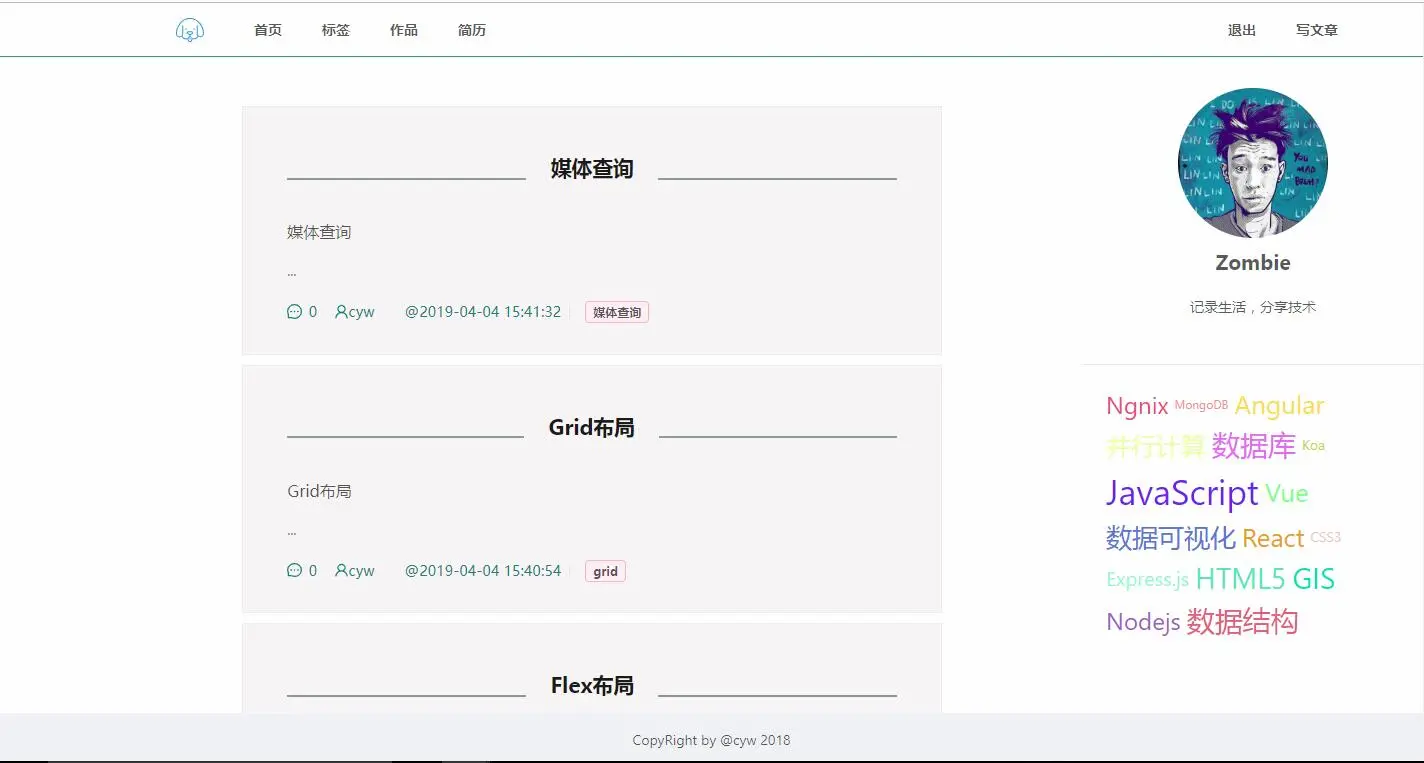Image resolution: width=1424 pixels, height=763 pixels.
Task: Click author user icon on 媒体查询 post
Action: point(341,312)
